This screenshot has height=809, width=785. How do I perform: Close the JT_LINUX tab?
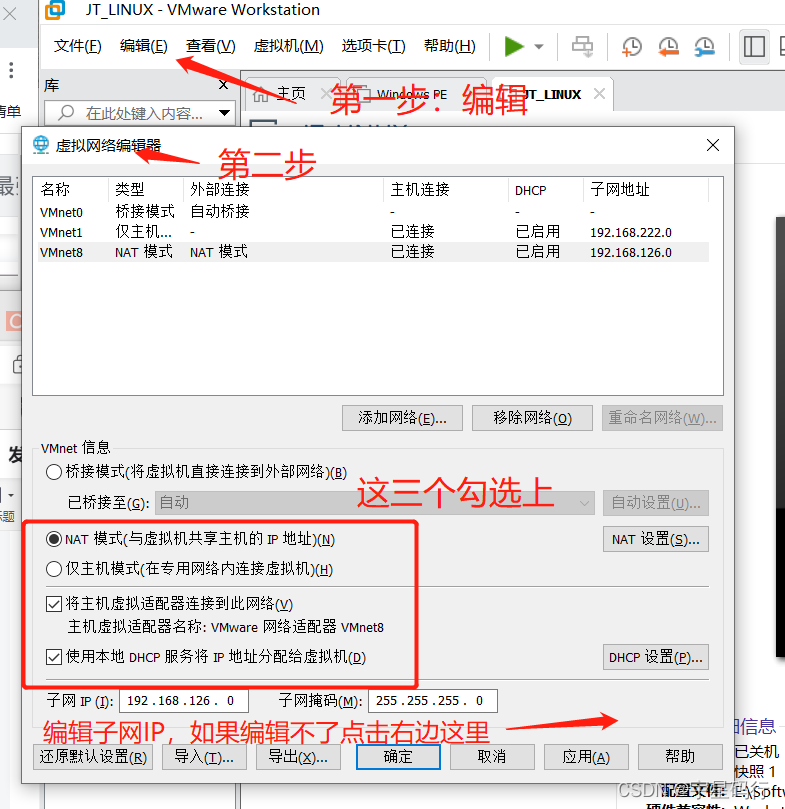pyautogui.click(x=599, y=94)
